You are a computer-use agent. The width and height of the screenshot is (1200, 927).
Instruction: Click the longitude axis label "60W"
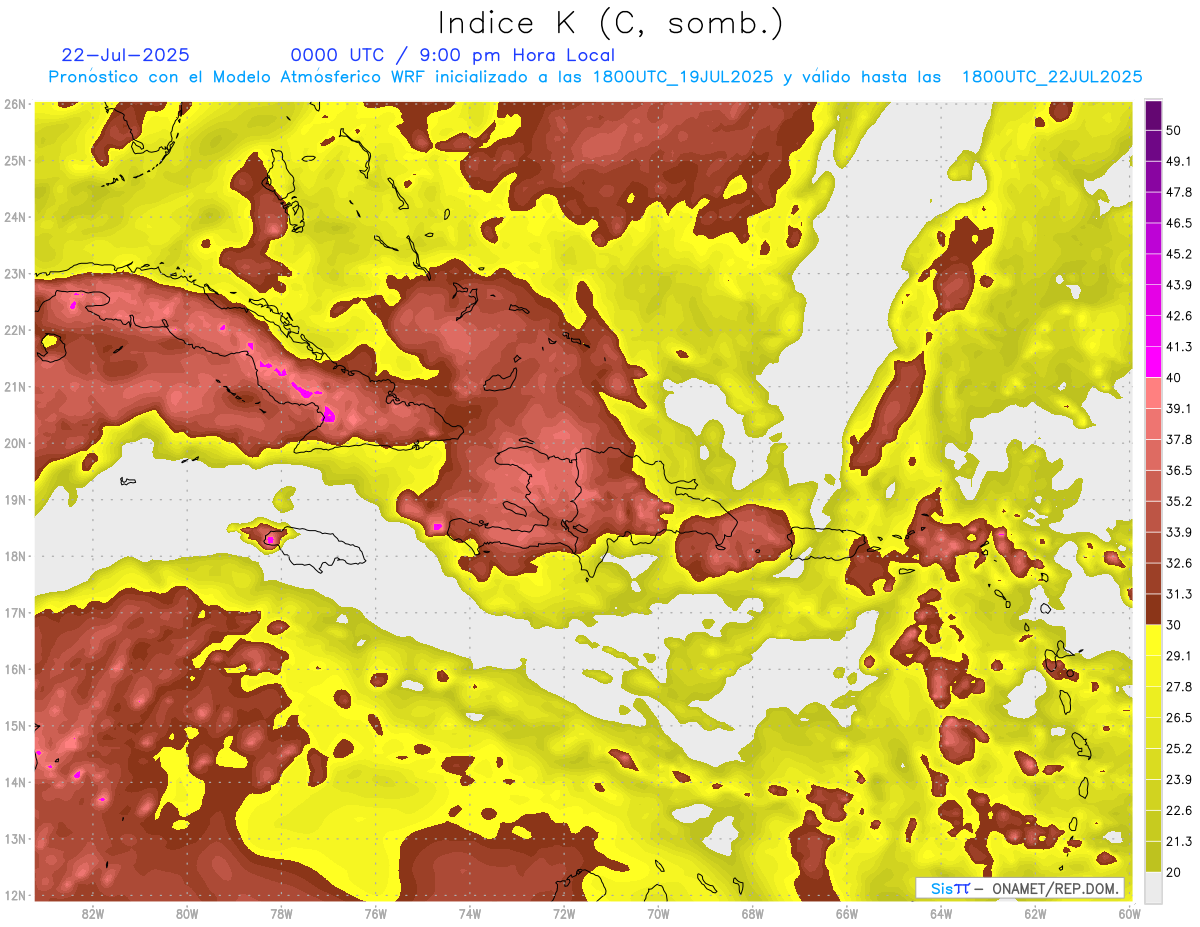point(1129,913)
